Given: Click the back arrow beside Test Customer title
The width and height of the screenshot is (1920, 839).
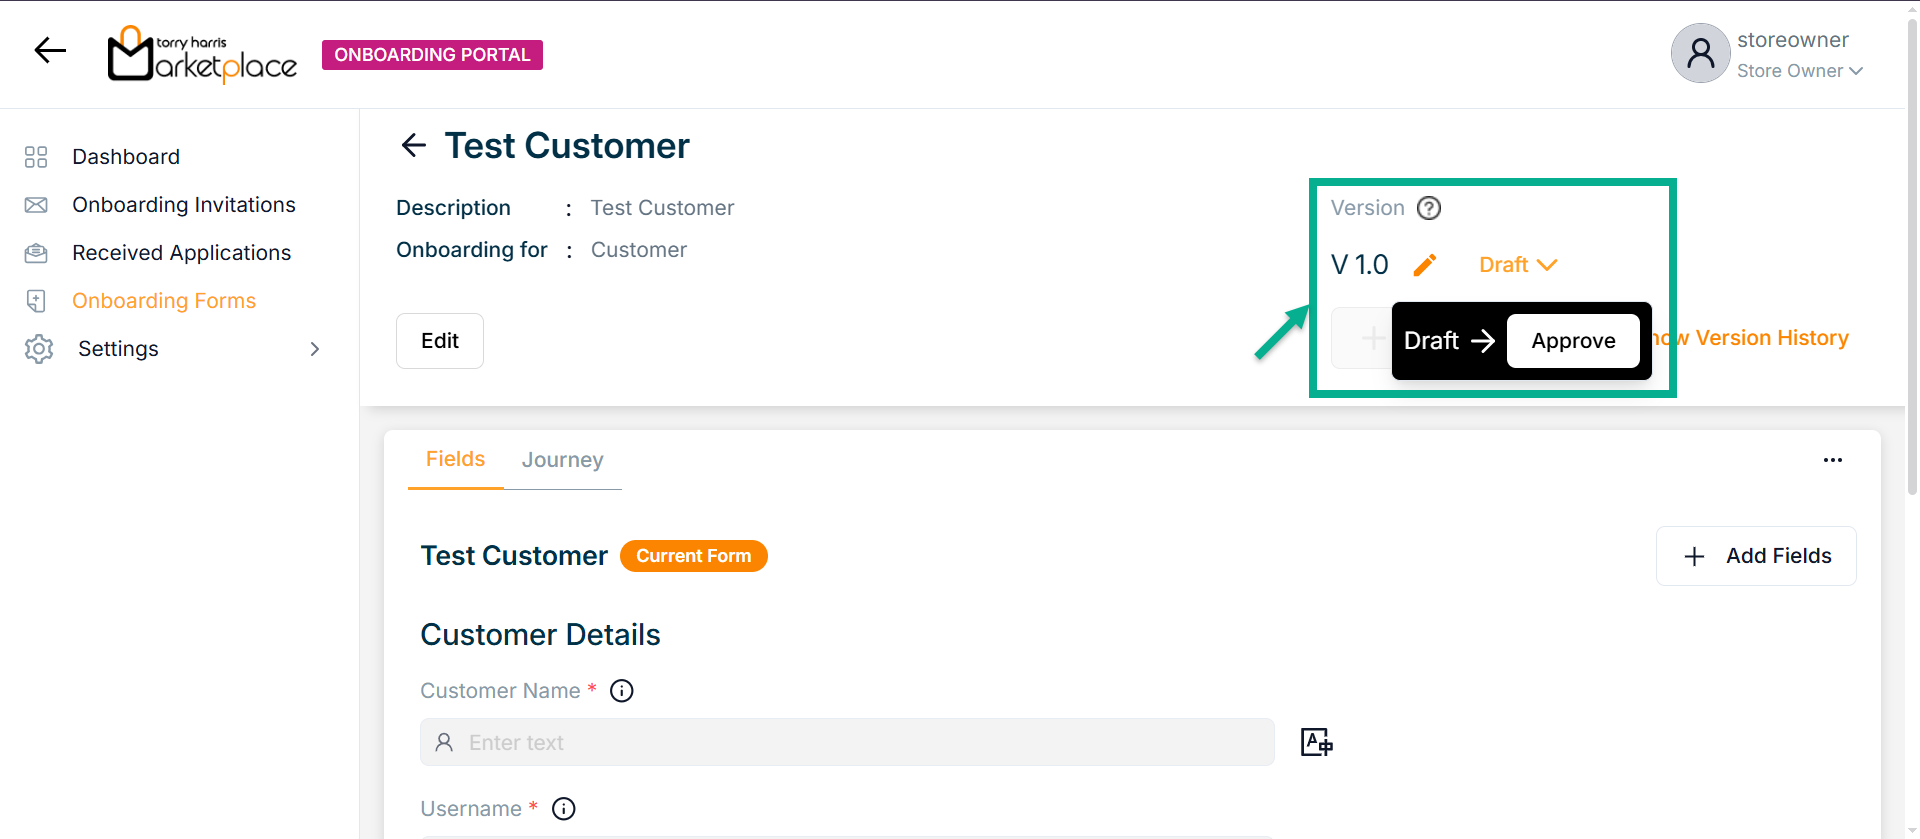Looking at the screenshot, I should coord(413,146).
